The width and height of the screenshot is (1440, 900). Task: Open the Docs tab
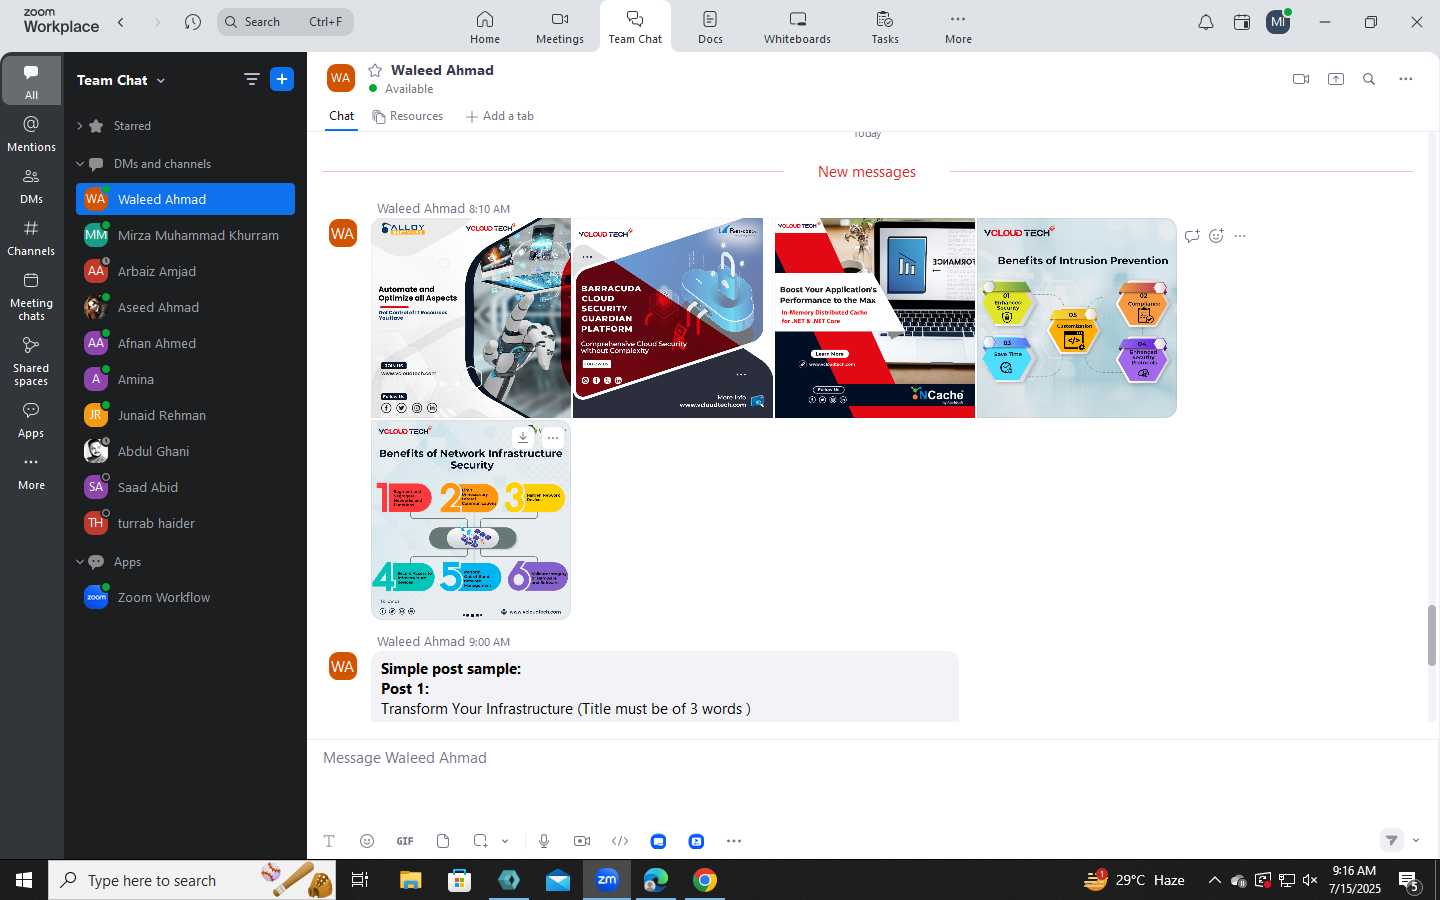tap(710, 27)
